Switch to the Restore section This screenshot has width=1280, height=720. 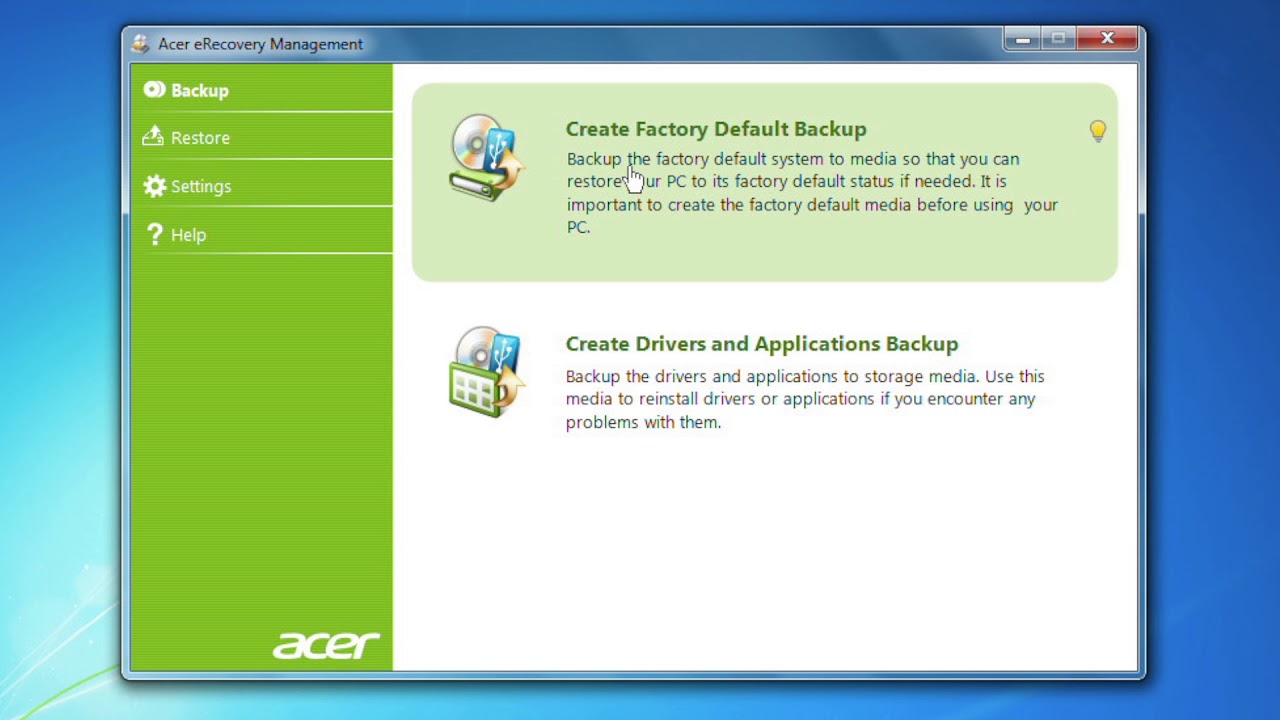[x=261, y=137]
